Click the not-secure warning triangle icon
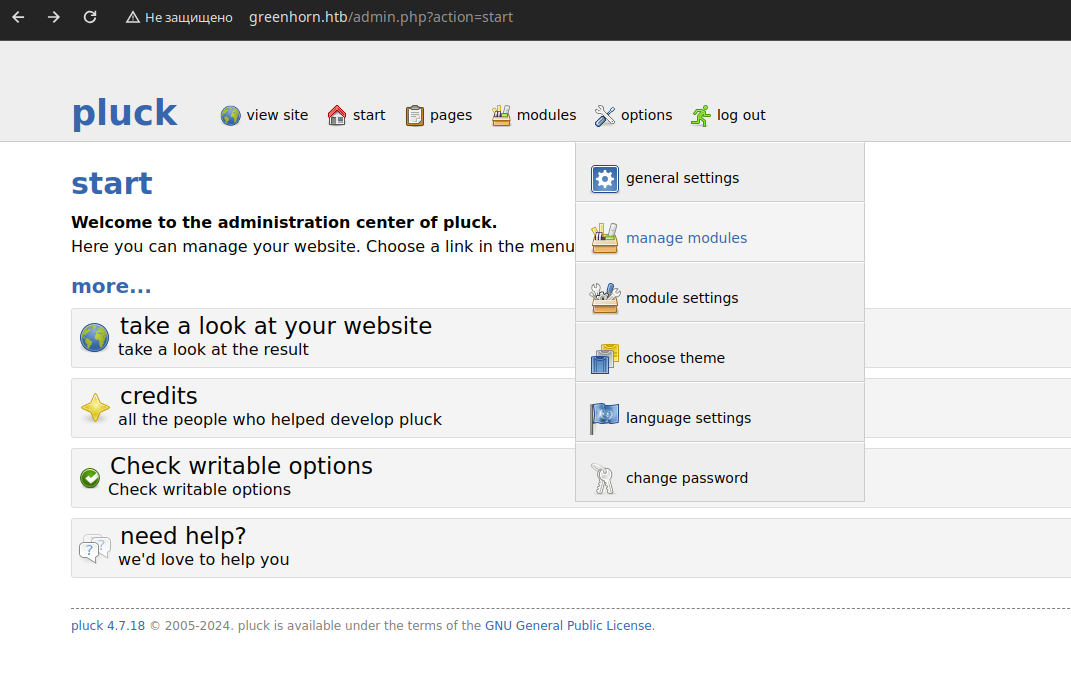Image resolution: width=1071 pixels, height=680 pixels. (x=133, y=17)
